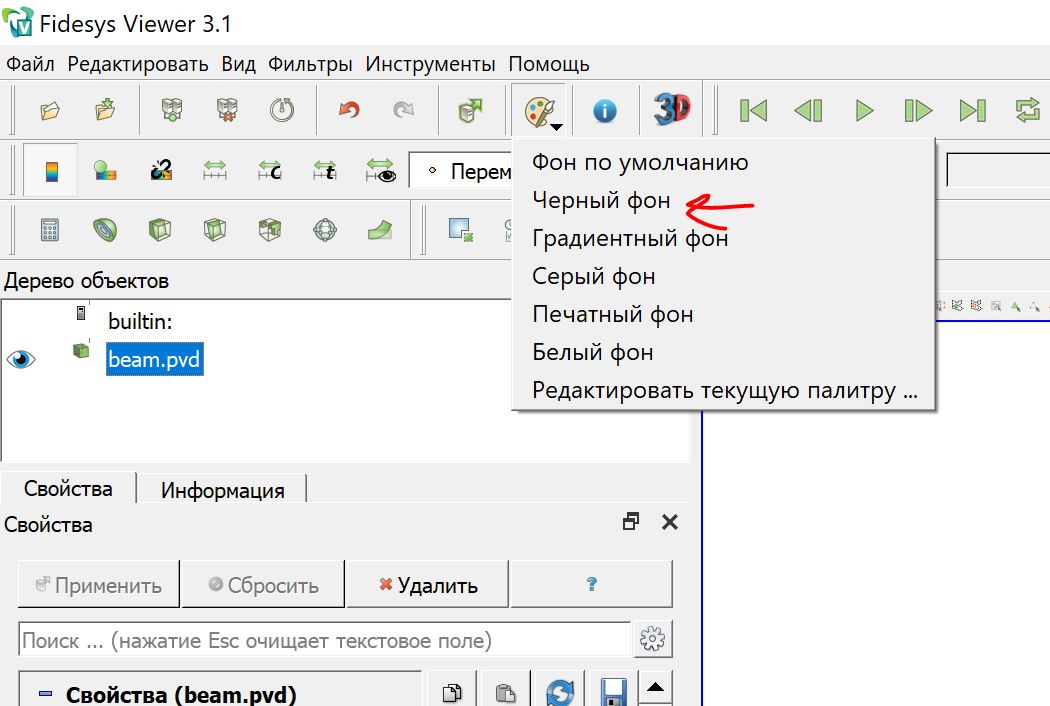Viewport: 1050px width, 706px height.
Task: Select beam.pvd in the object tree
Action: 155,360
